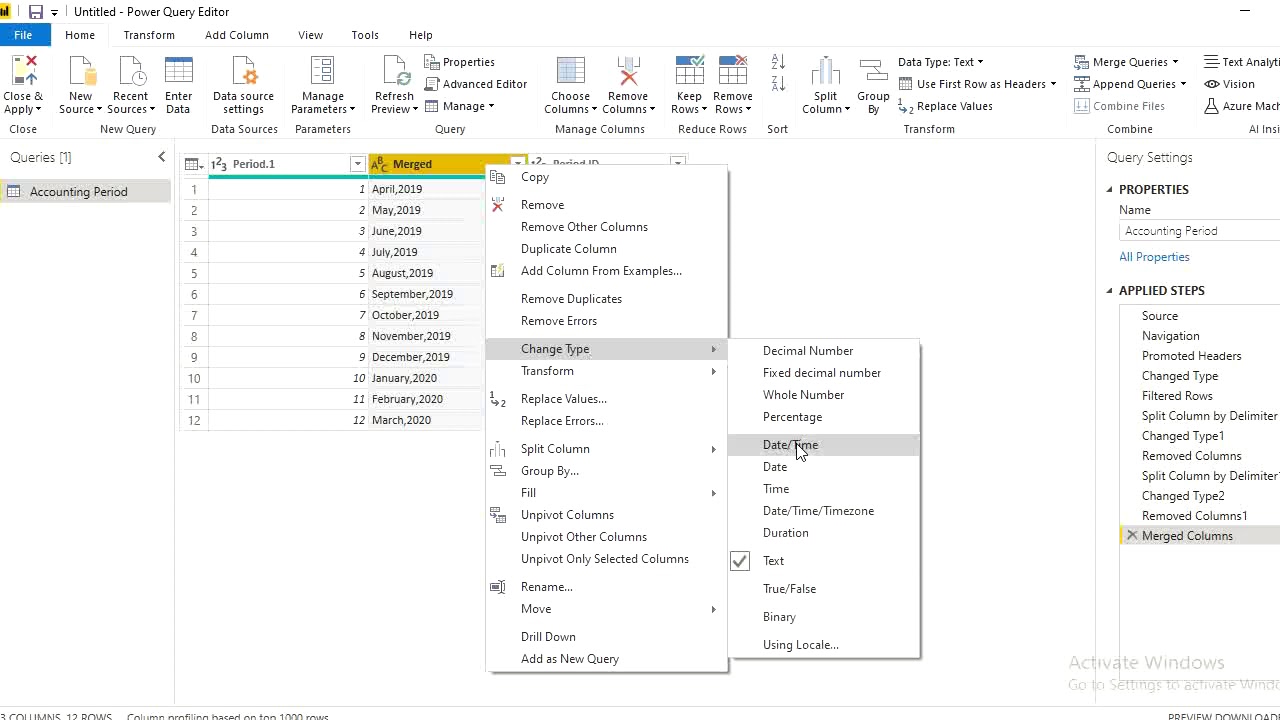Delete the Merged Columns step with X
Screen dimensions: 1280x720
pyautogui.click(x=1132, y=536)
